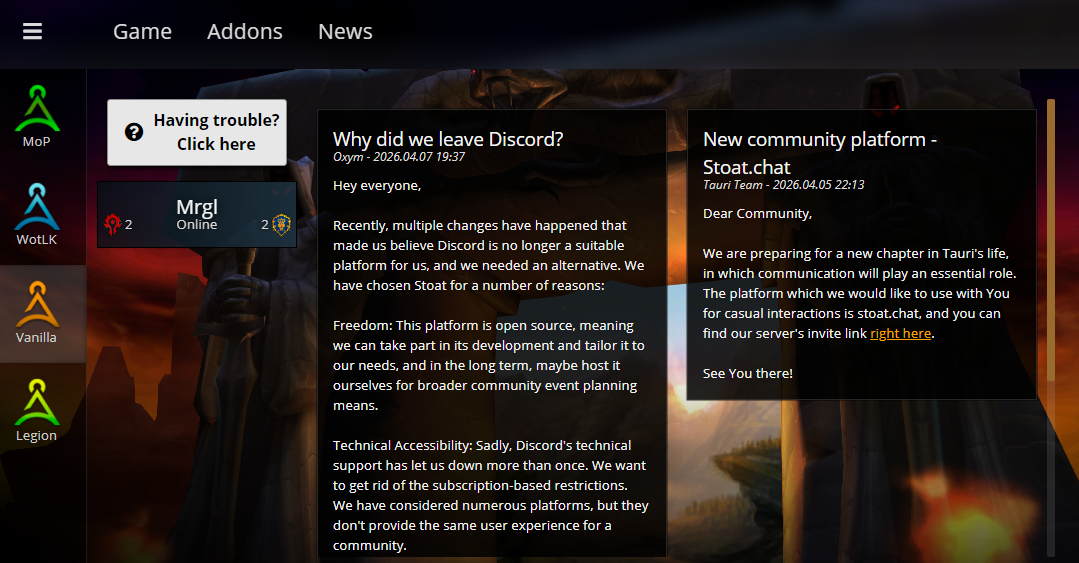This screenshot has height=563, width=1079.
Task: Click the Alliance faction icon
Action: pyautogui.click(x=281, y=224)
